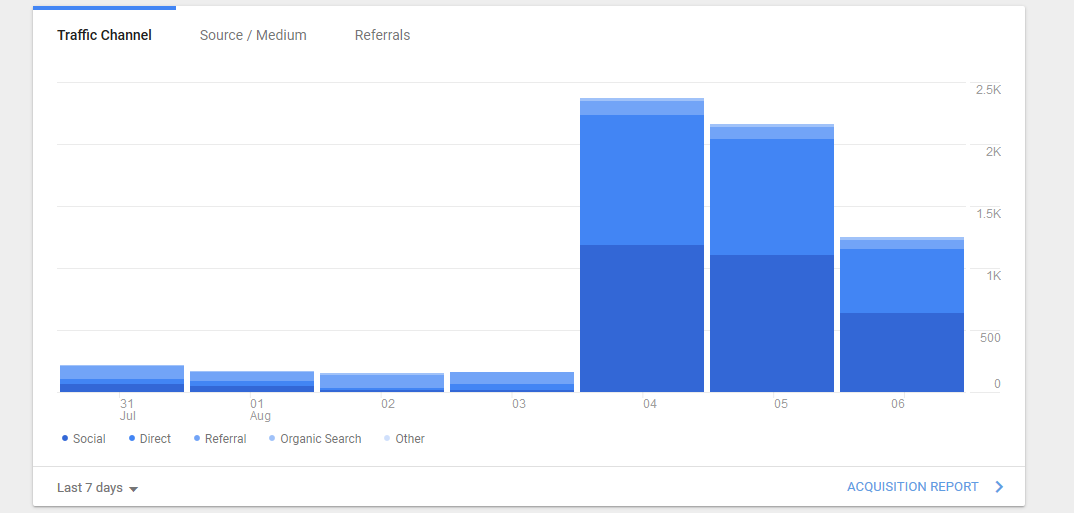Click the Referral legend label
Screen dimensions: 1074x513
[x=225, y=438]
